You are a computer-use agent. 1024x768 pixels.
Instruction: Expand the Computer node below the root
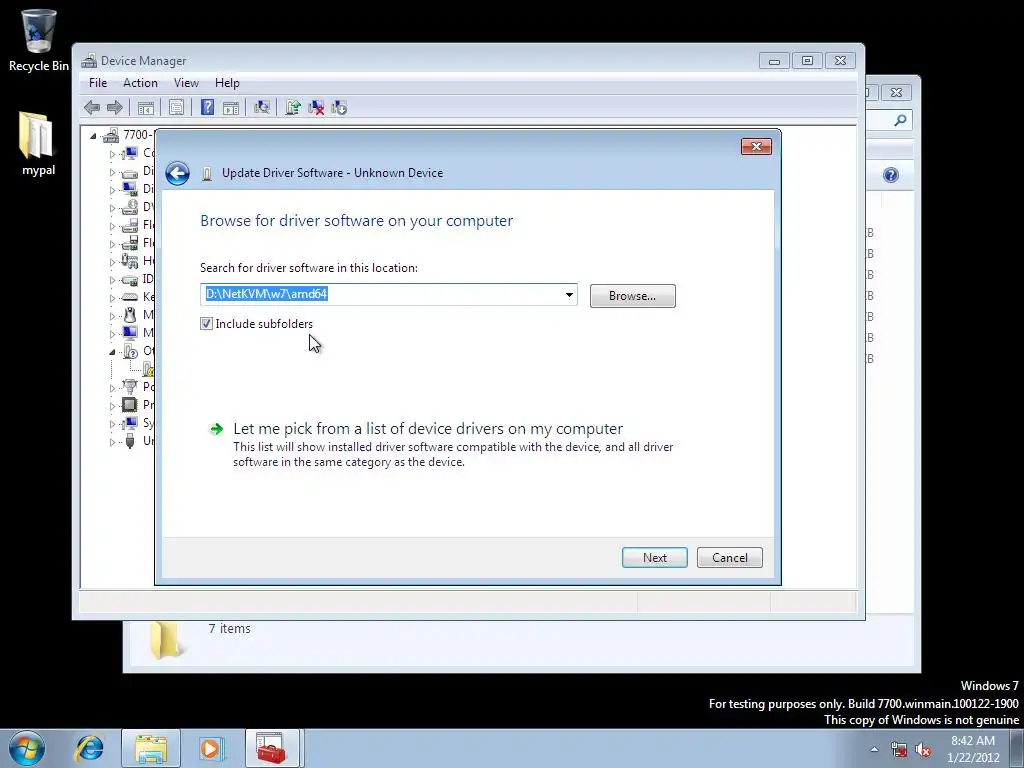(x=112, y=154)
